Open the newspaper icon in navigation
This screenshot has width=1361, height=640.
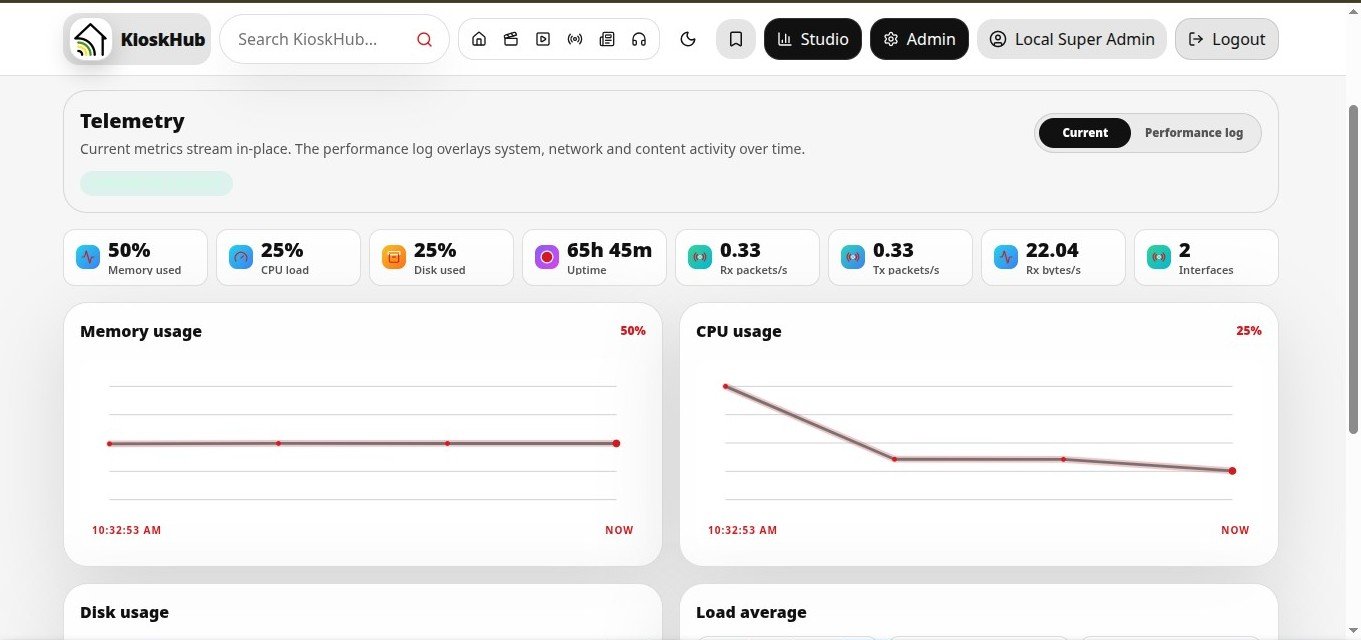coord(607,39)
